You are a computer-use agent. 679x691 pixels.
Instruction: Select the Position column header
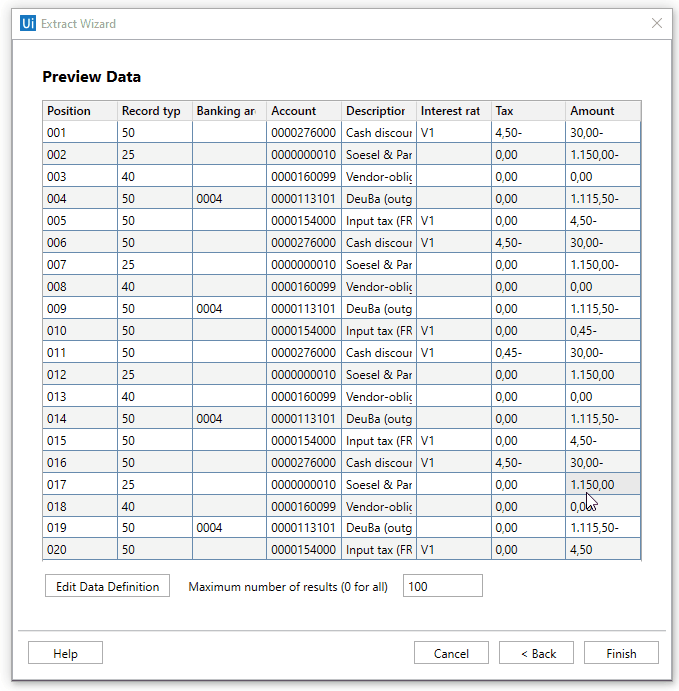(x=80, y=111)
